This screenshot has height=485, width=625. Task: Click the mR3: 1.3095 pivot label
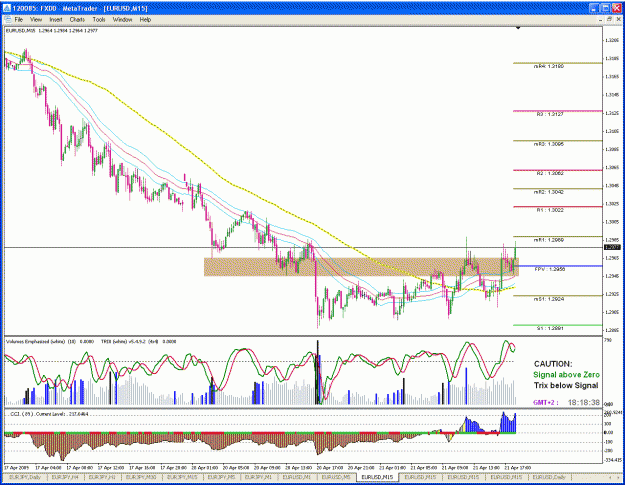pos(549,144)
